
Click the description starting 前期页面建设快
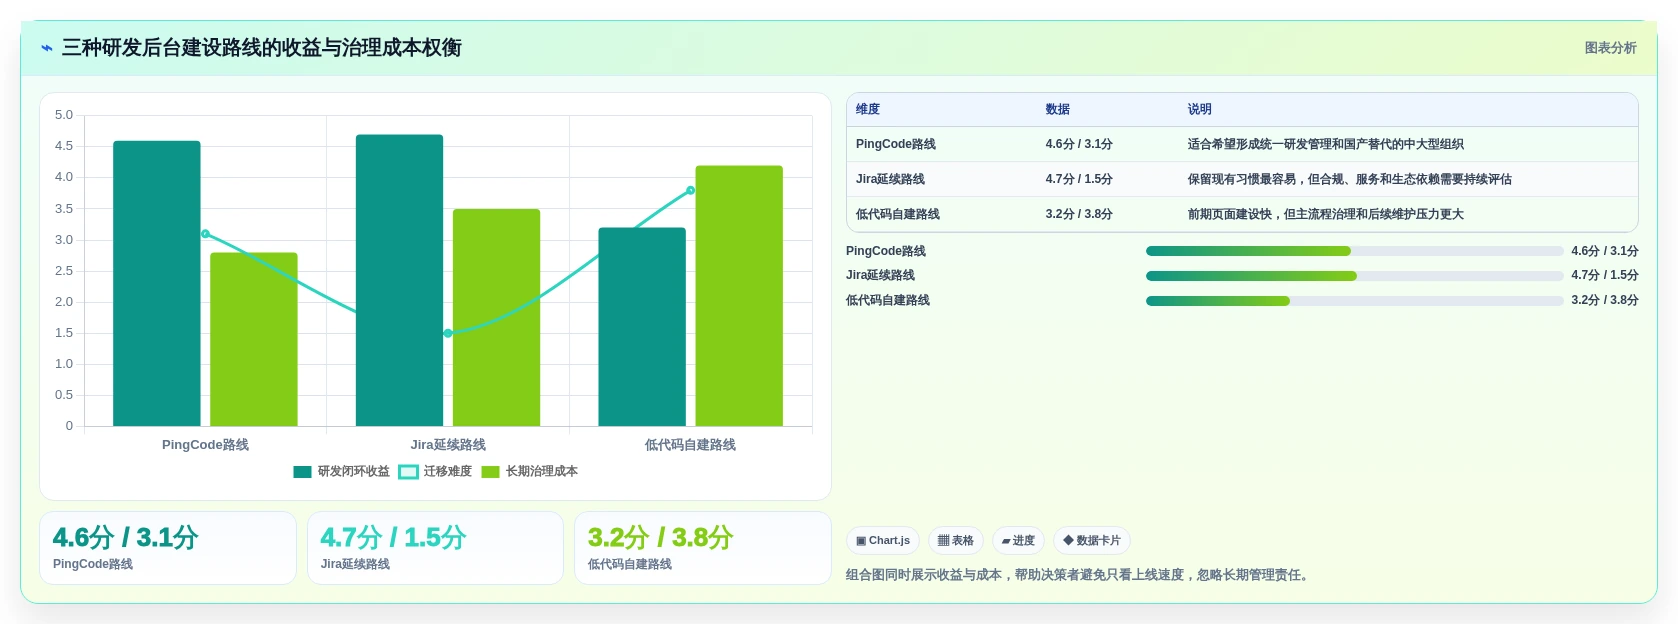pos(1326,214)
